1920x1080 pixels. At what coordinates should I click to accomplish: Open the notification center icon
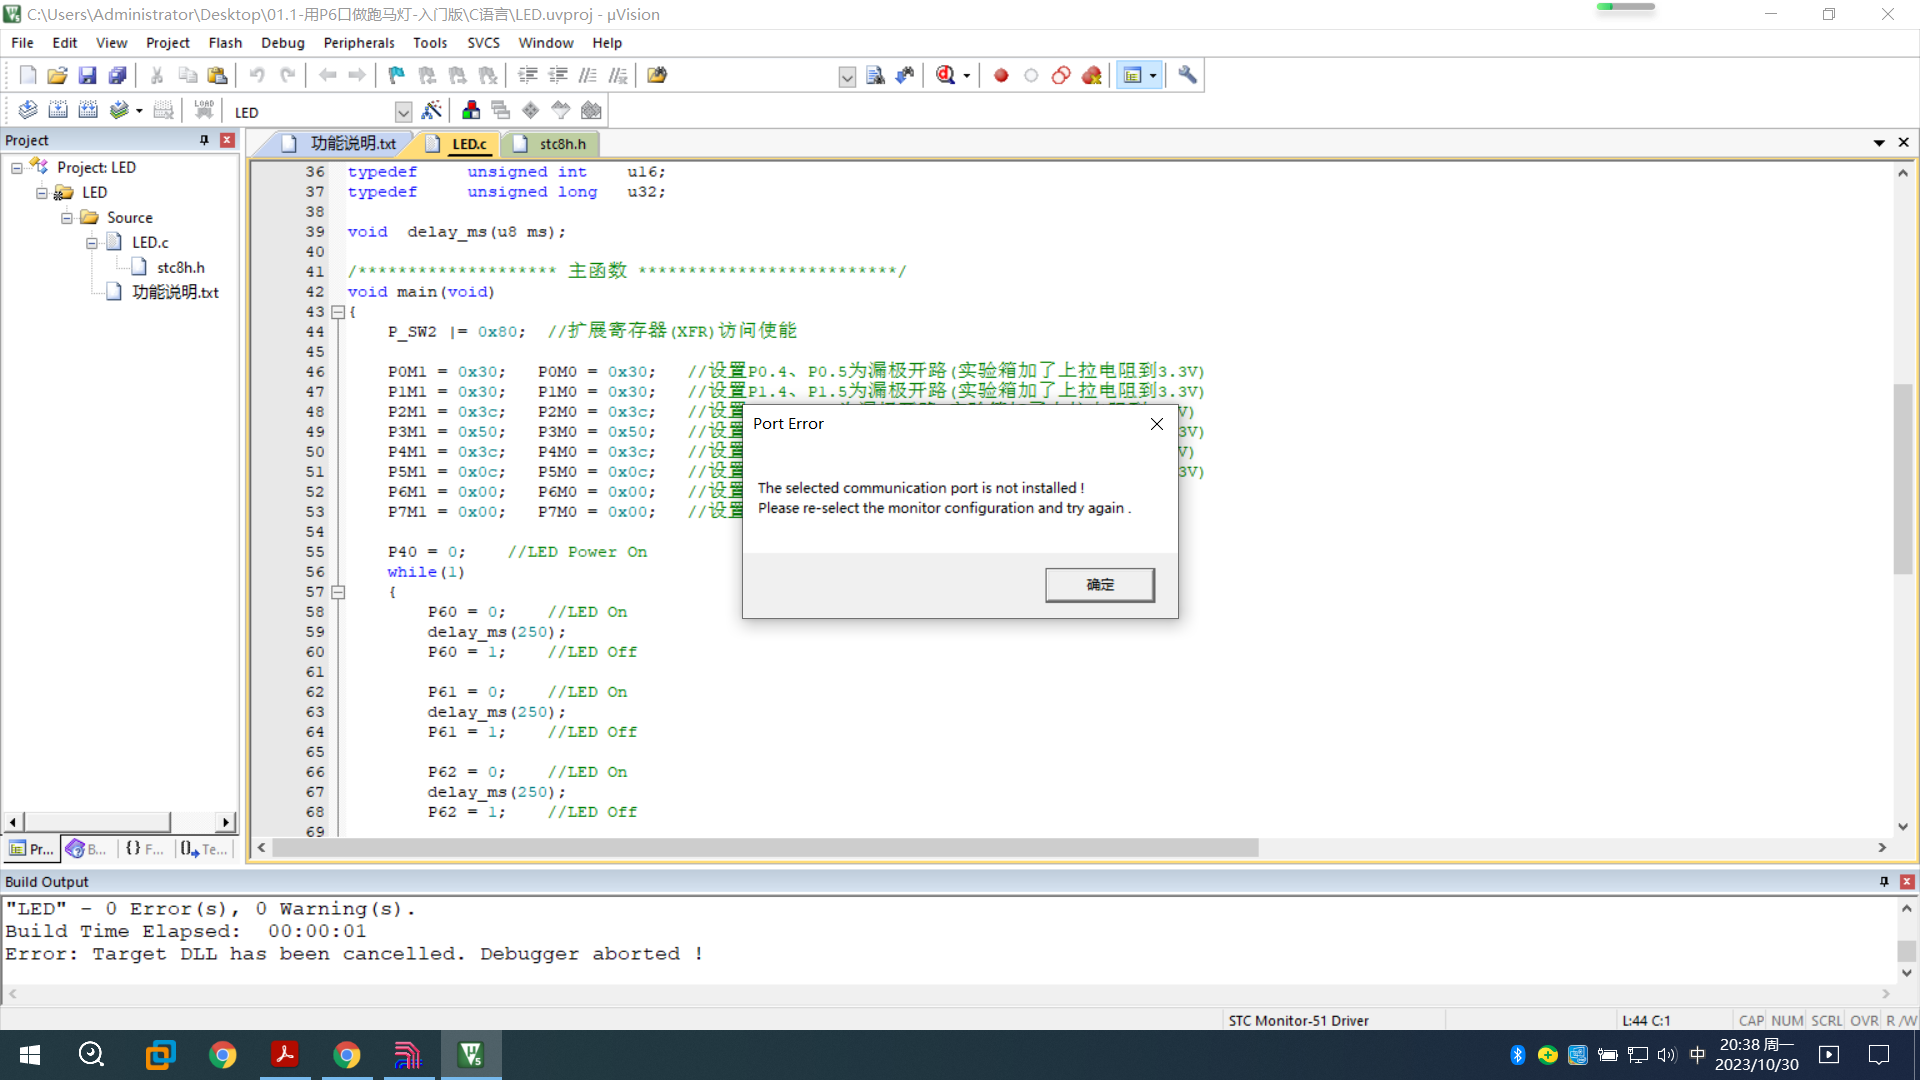coord(1879,1055)
